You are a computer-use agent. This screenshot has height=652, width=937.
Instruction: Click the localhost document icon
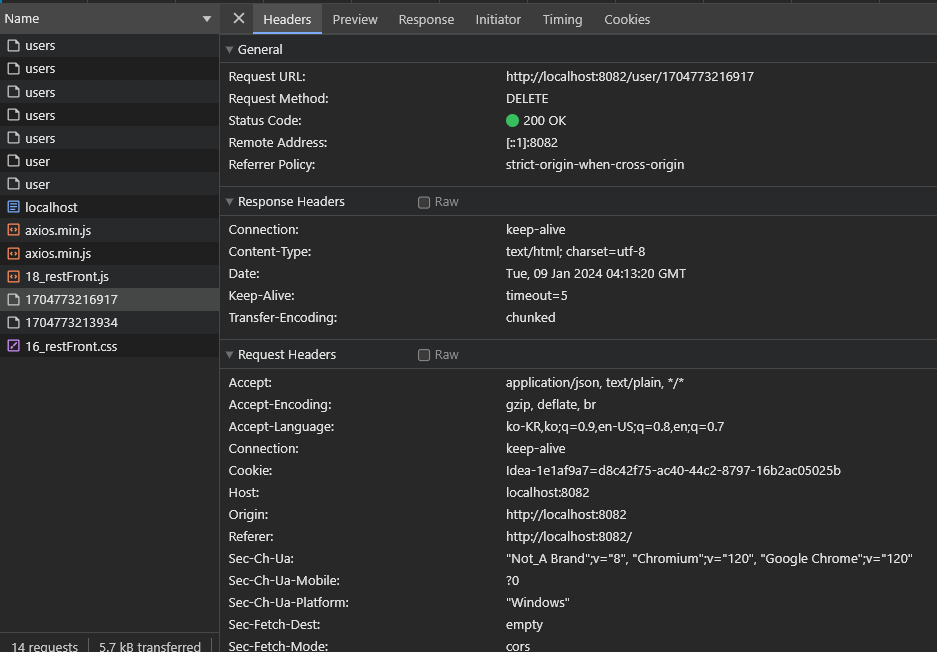[13, 207]
